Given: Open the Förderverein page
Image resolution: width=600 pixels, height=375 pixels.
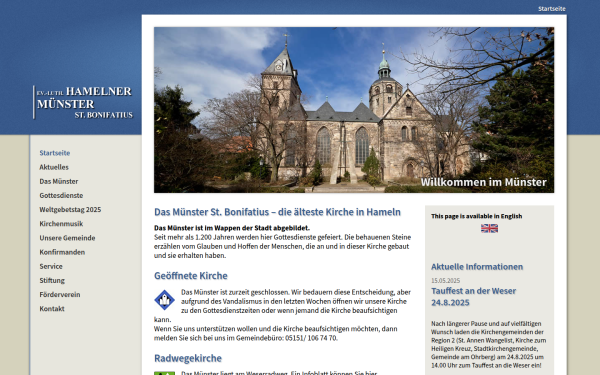Looking at the screenshot, I should (x=60, y=294).
